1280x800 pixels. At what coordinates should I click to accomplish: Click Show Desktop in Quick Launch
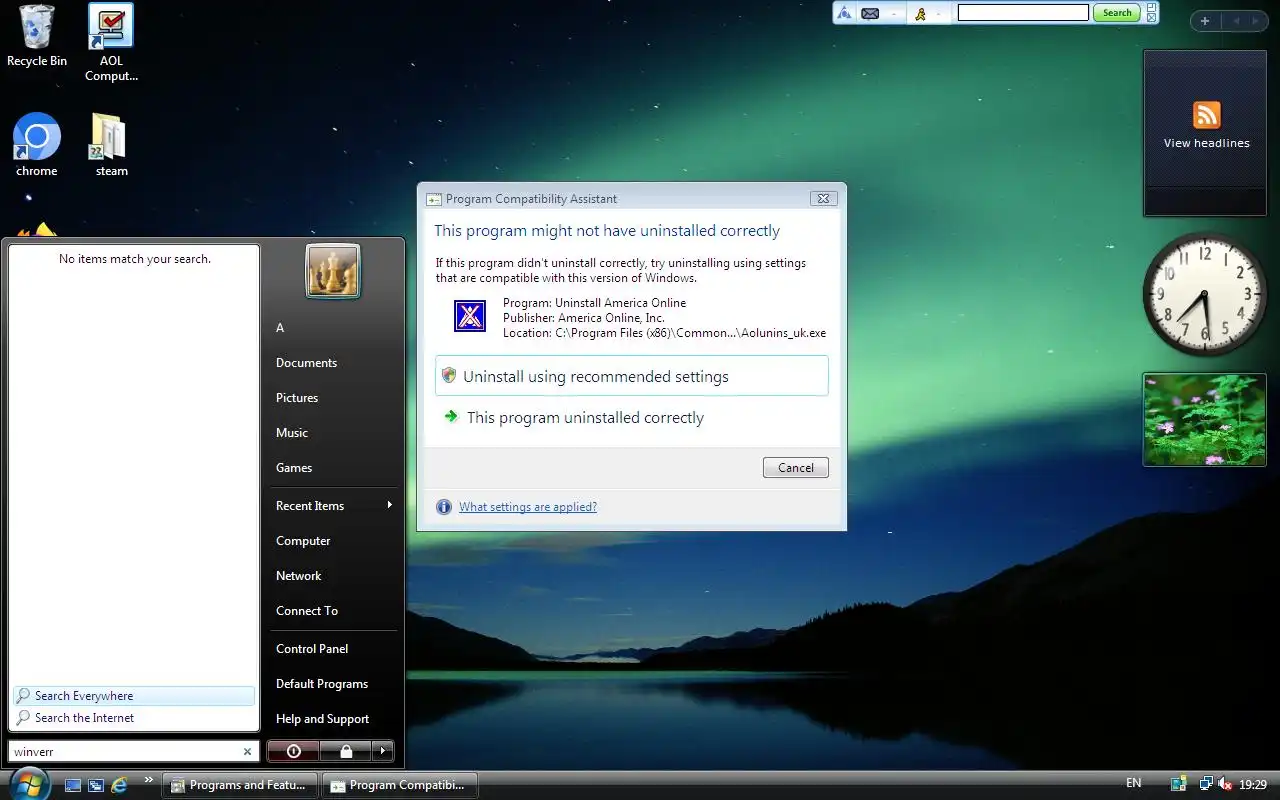tap(73, 785)
